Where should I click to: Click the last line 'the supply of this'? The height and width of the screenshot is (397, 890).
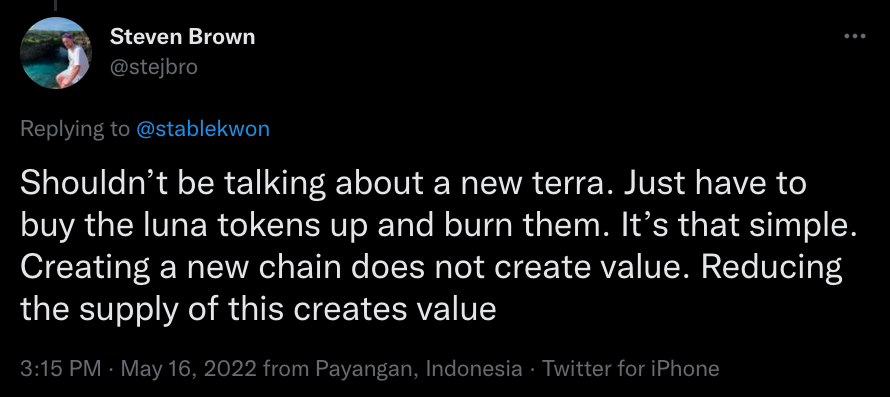click(258, 310)
